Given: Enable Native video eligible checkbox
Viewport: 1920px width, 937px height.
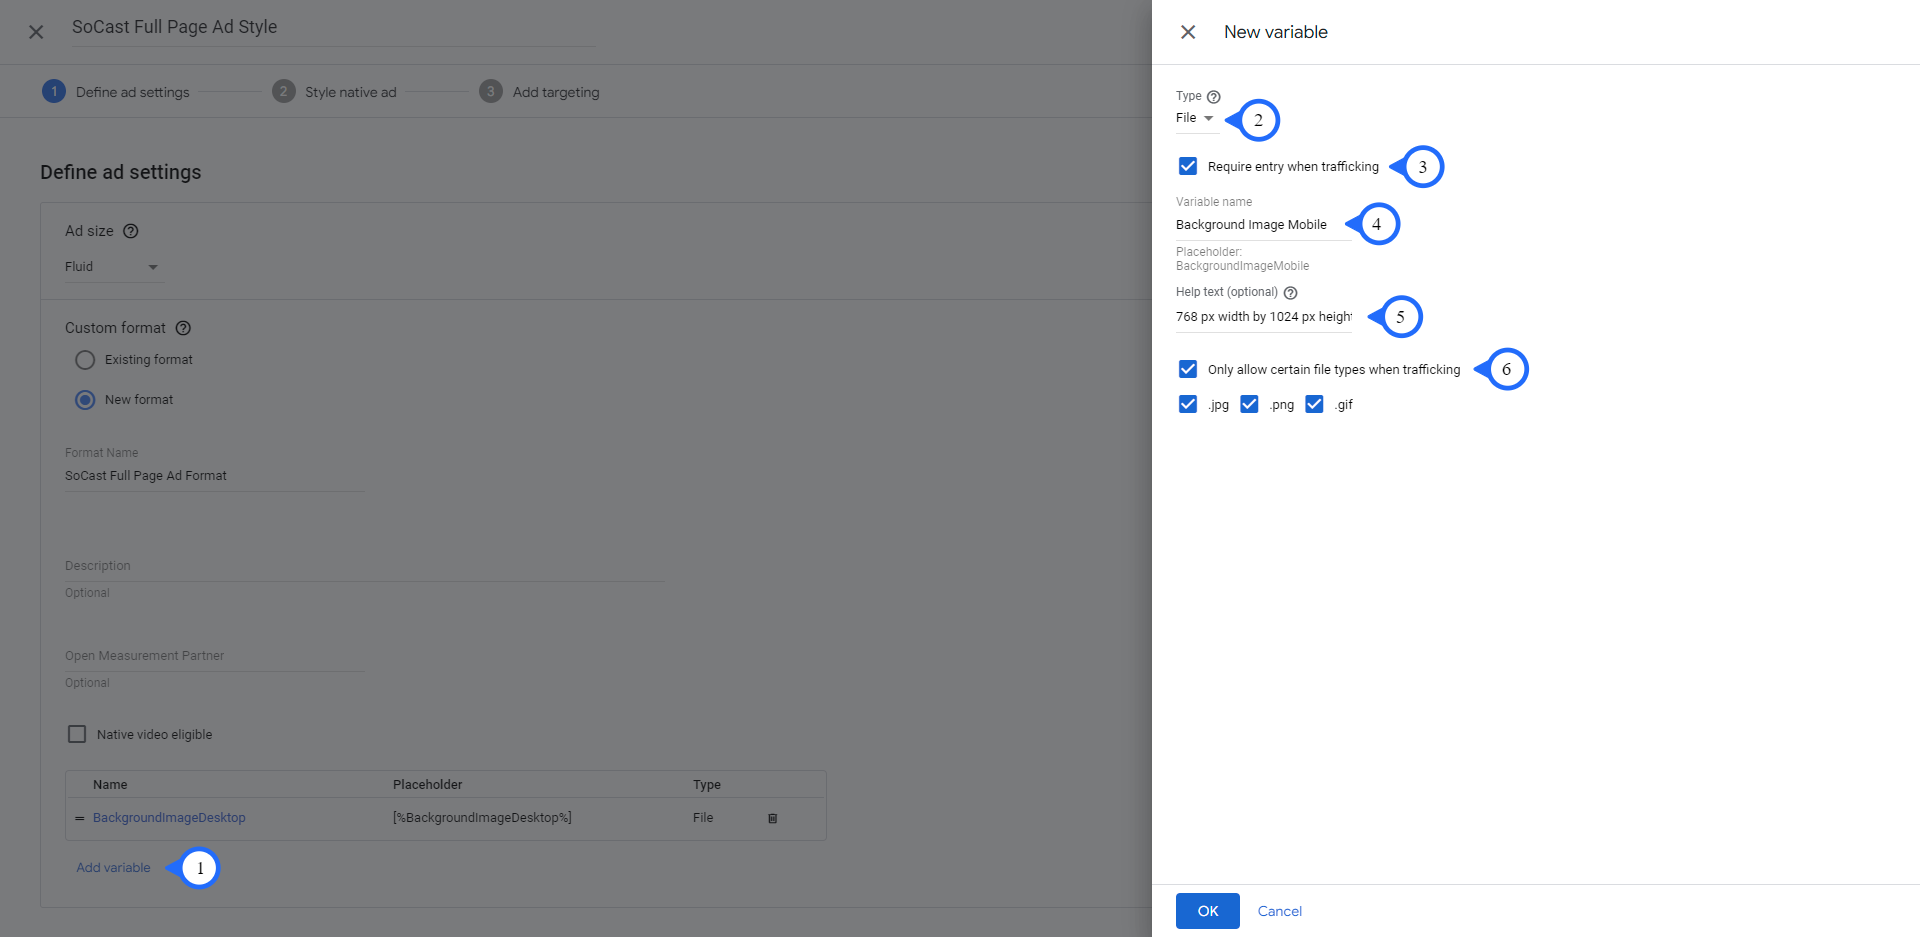Looking at the screenshot, I should [x=77, y=734].
